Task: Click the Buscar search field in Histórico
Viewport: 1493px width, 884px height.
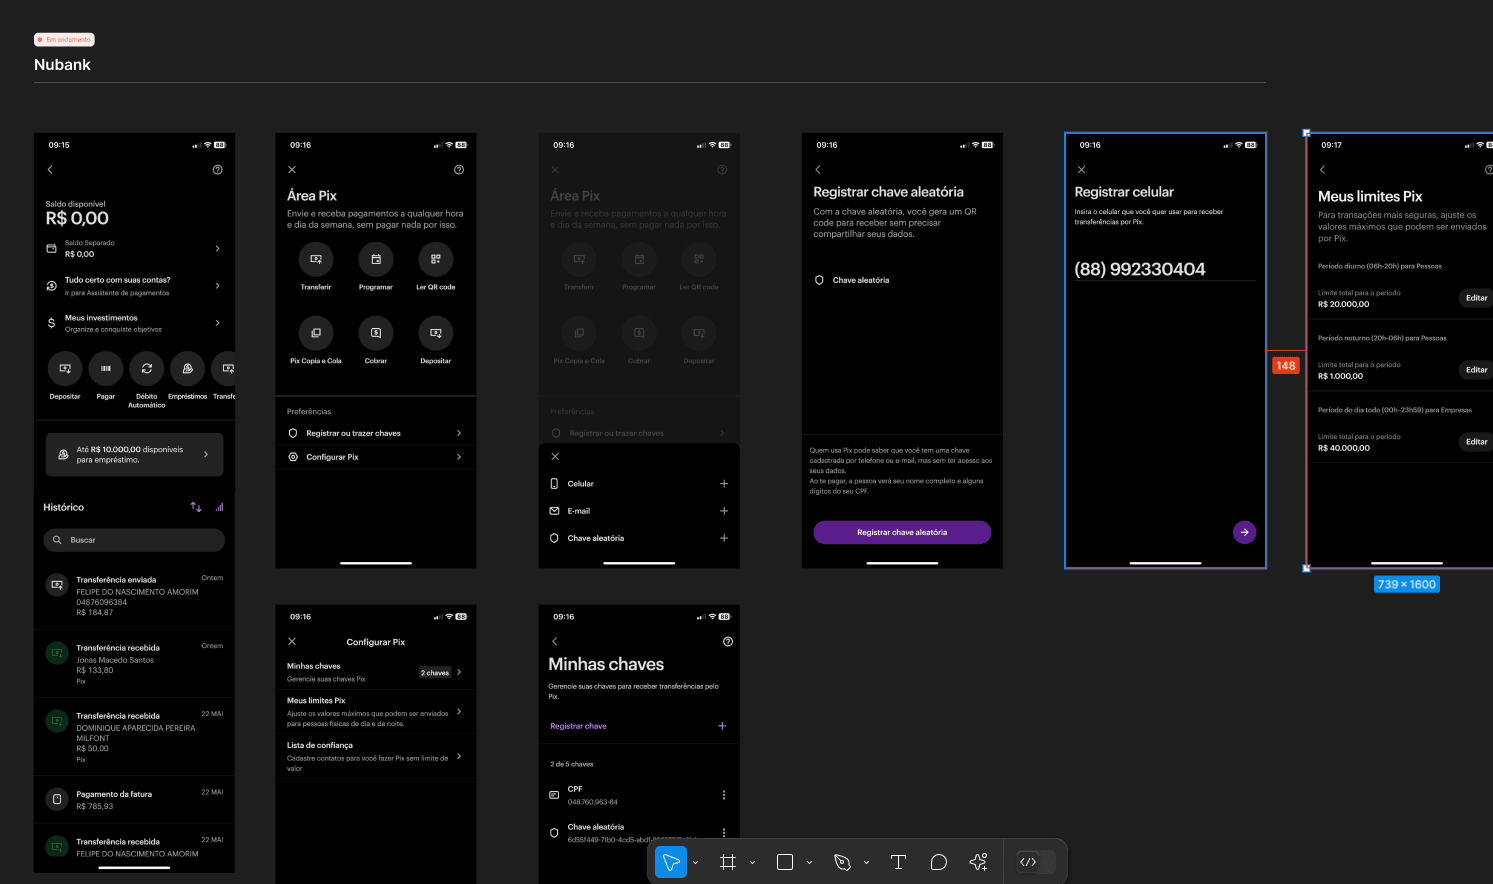Action: coord(134,540)
